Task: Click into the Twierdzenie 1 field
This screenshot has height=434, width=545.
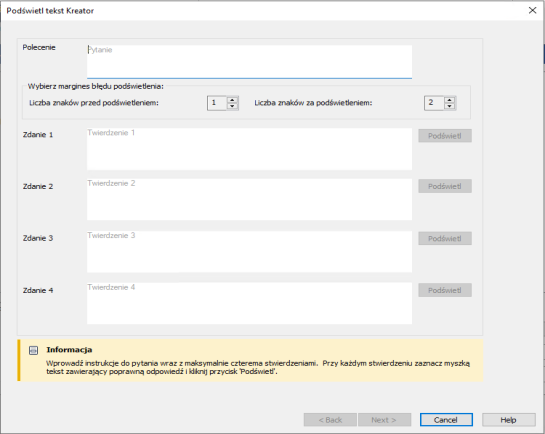Action: point(249,149)
